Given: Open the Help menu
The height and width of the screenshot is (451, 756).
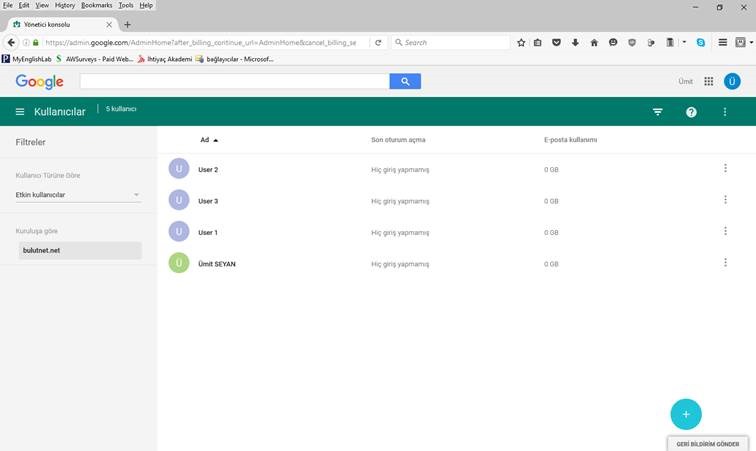Looking at the screenshot, I should pos(146,5).
